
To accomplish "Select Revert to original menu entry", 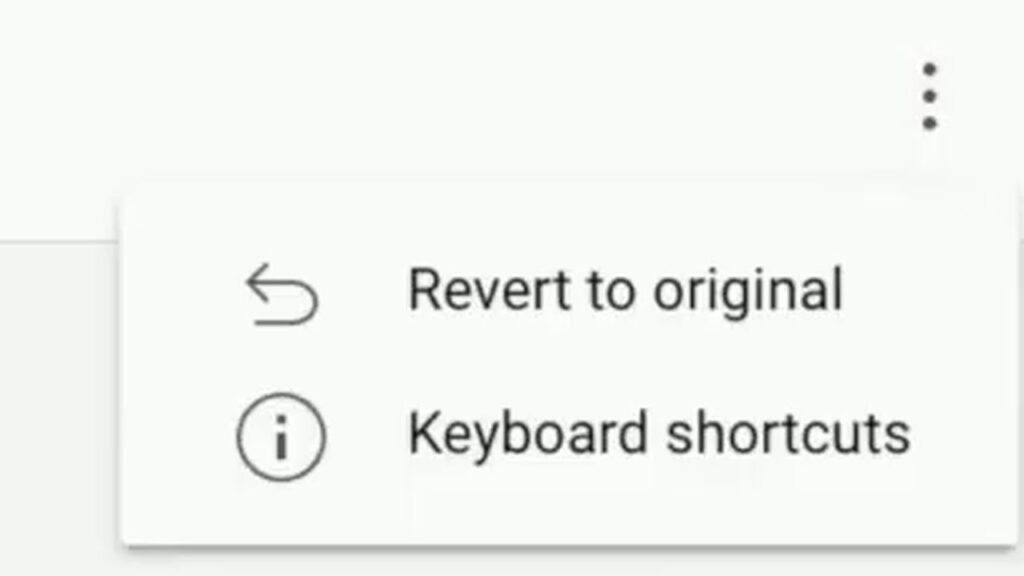I will (567, 291).
